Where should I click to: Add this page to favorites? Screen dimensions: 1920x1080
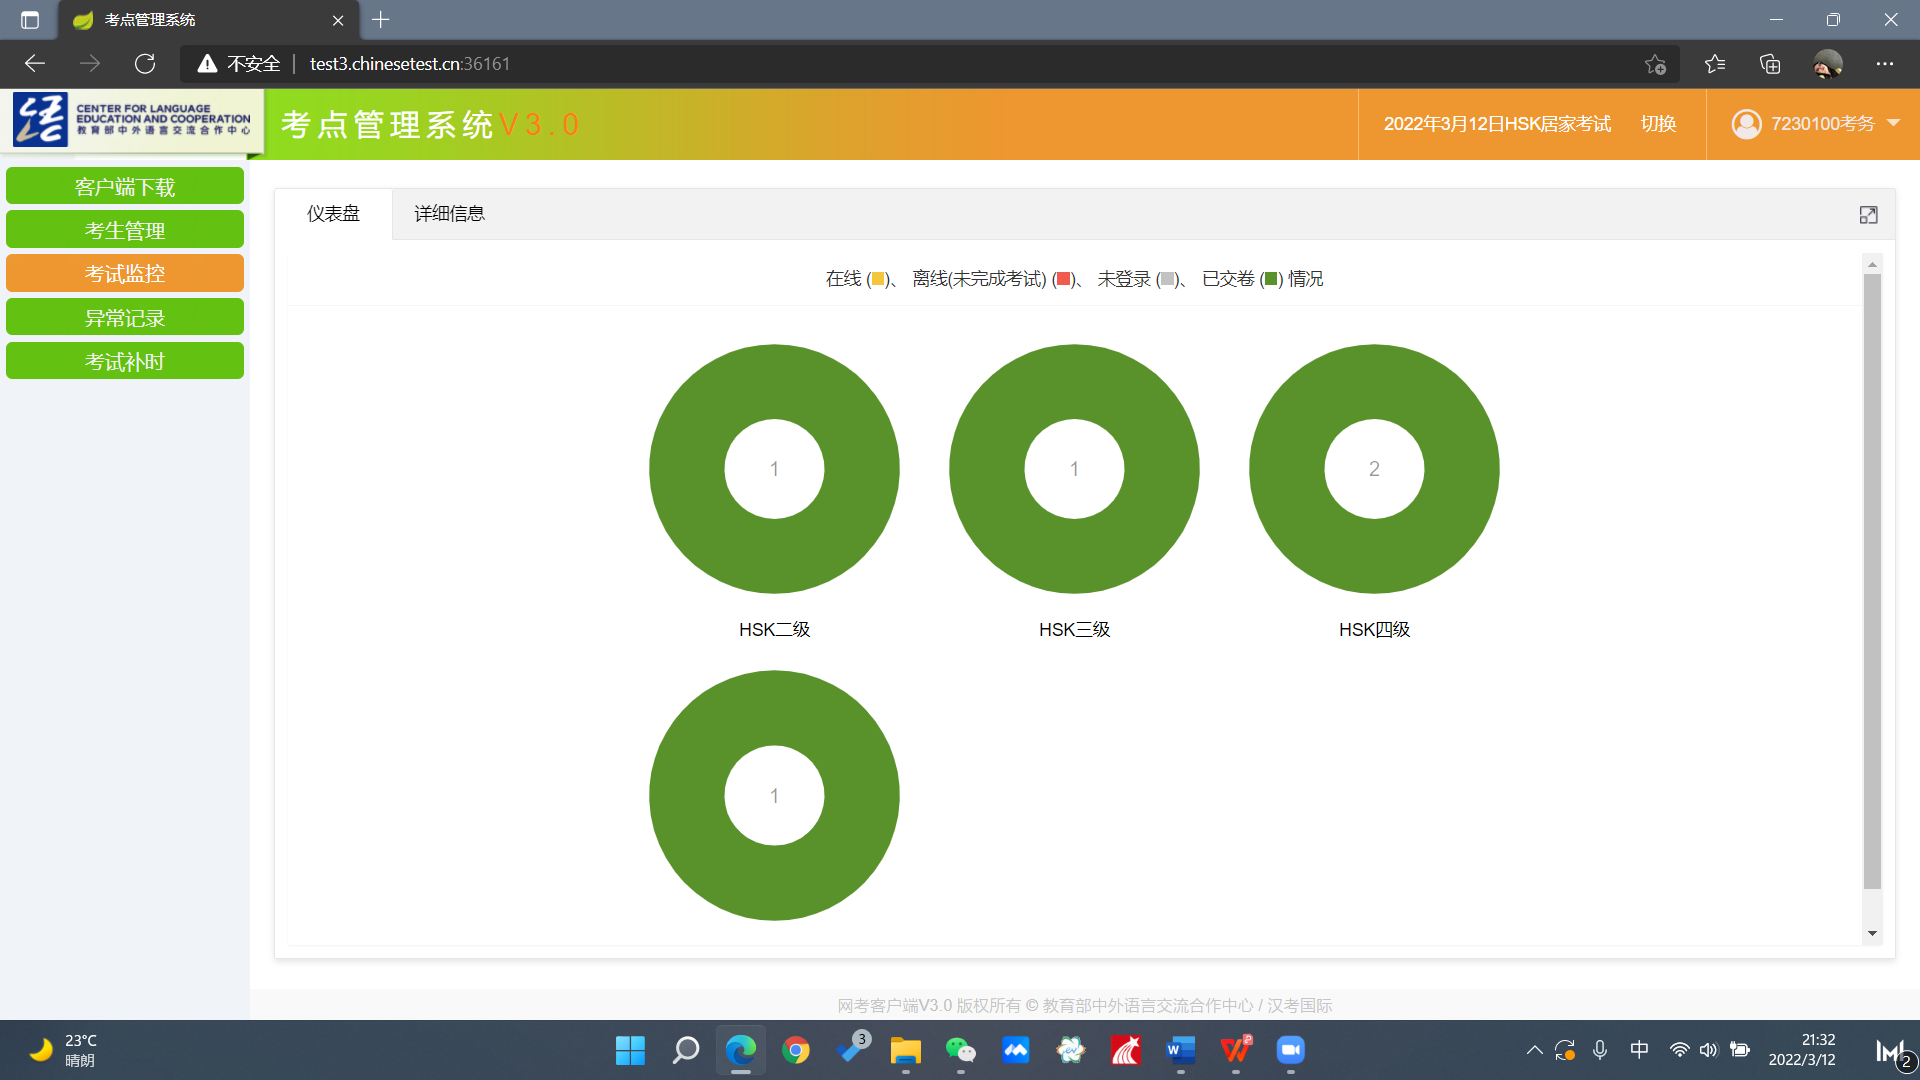click(1655, 64)
